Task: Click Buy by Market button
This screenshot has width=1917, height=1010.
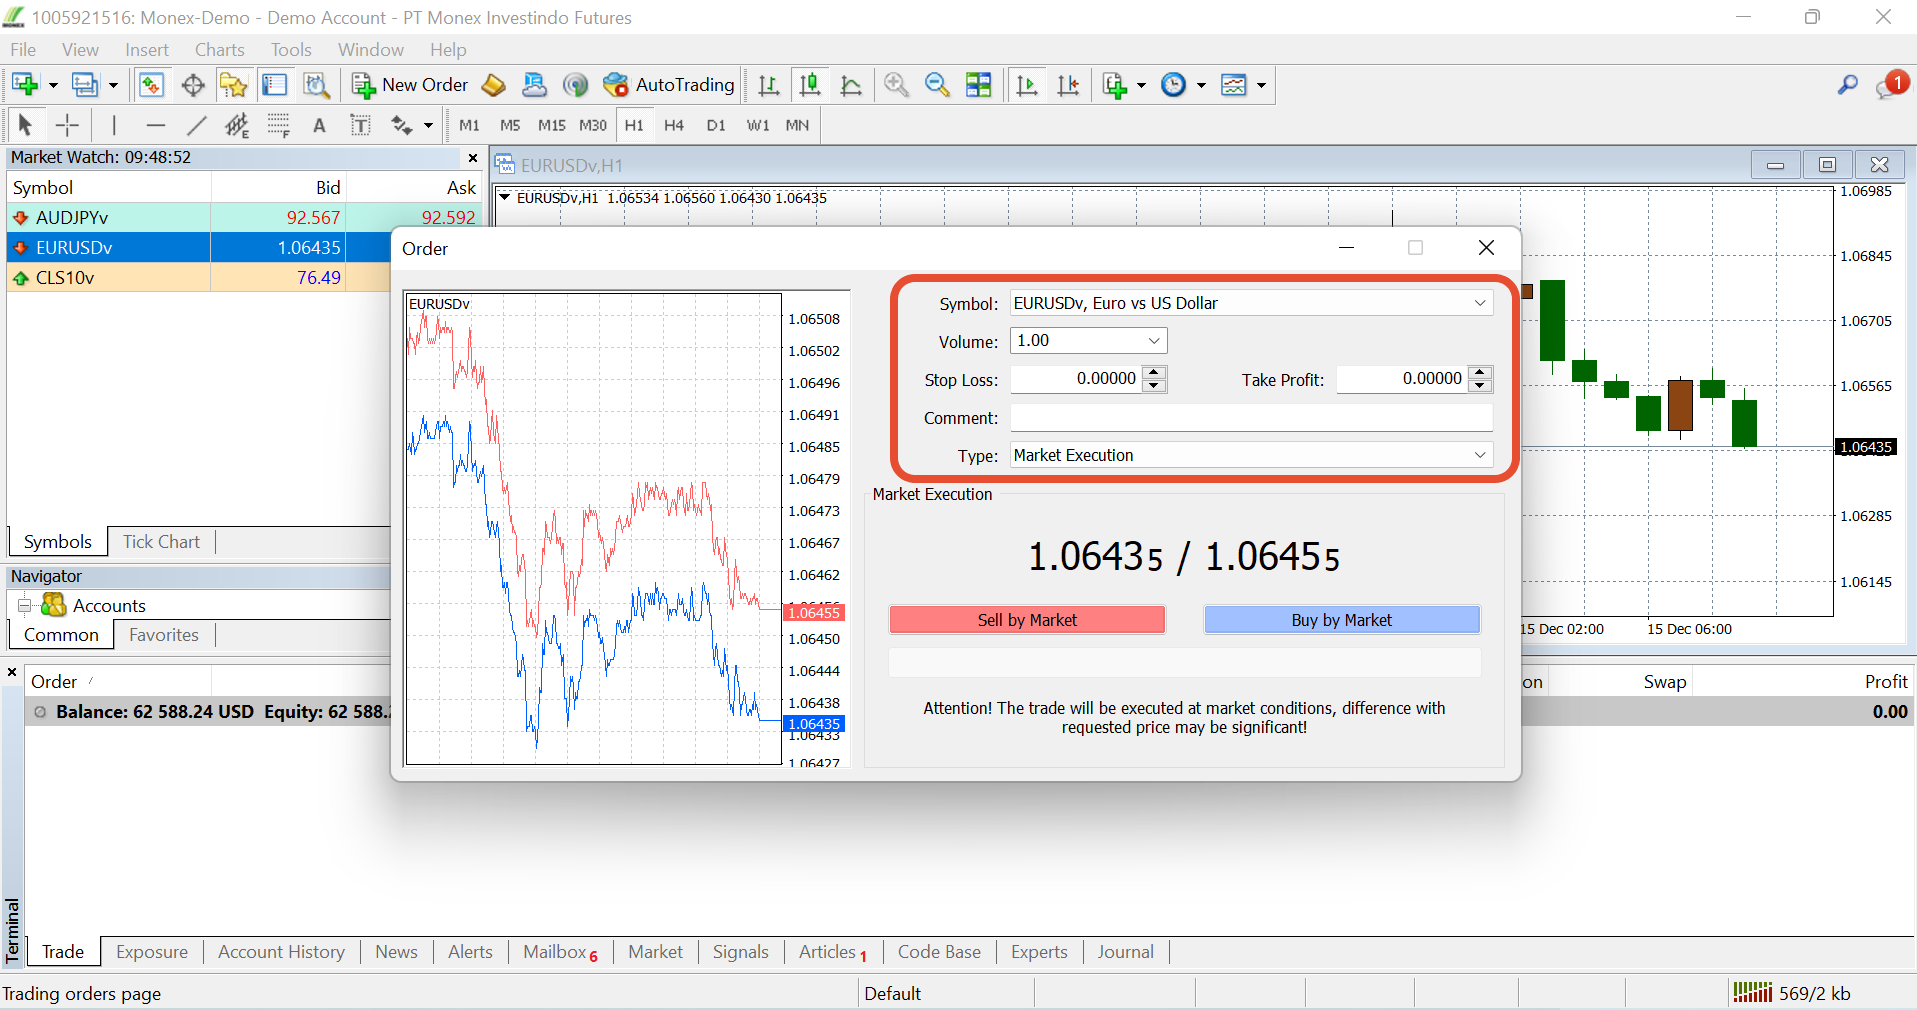Action: click(x=1341, y=620)
